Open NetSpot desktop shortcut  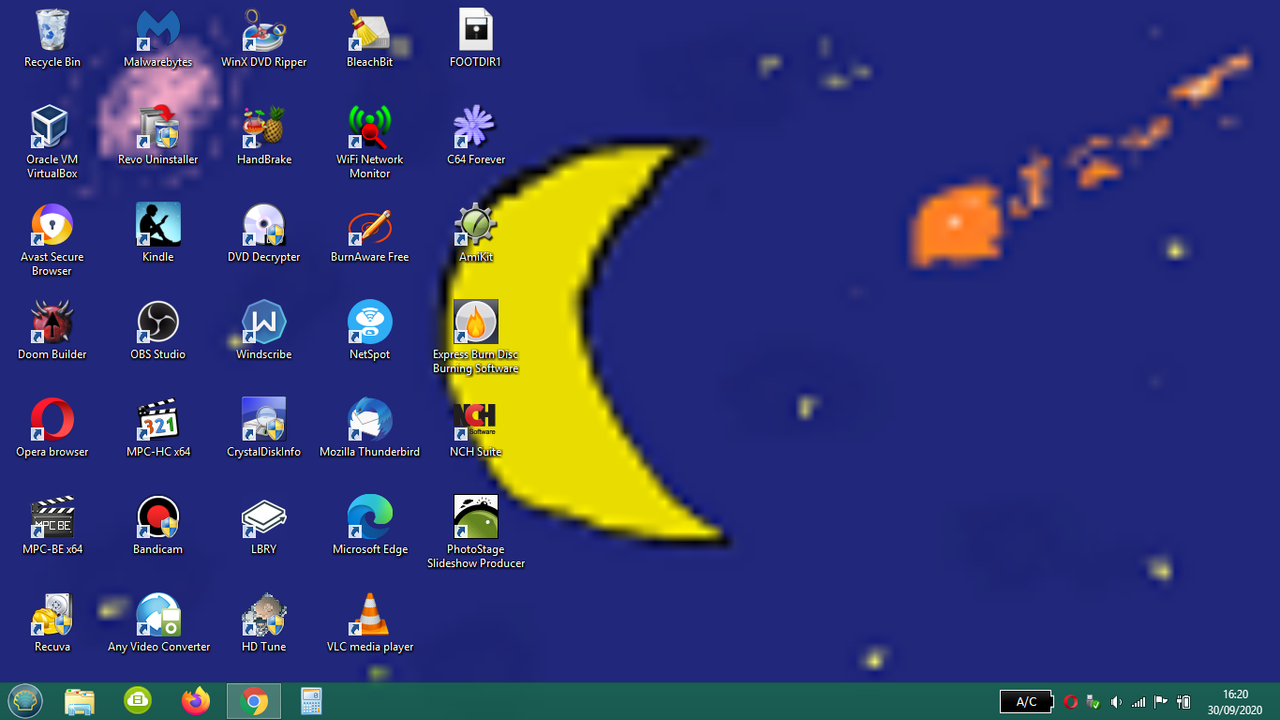370,322
